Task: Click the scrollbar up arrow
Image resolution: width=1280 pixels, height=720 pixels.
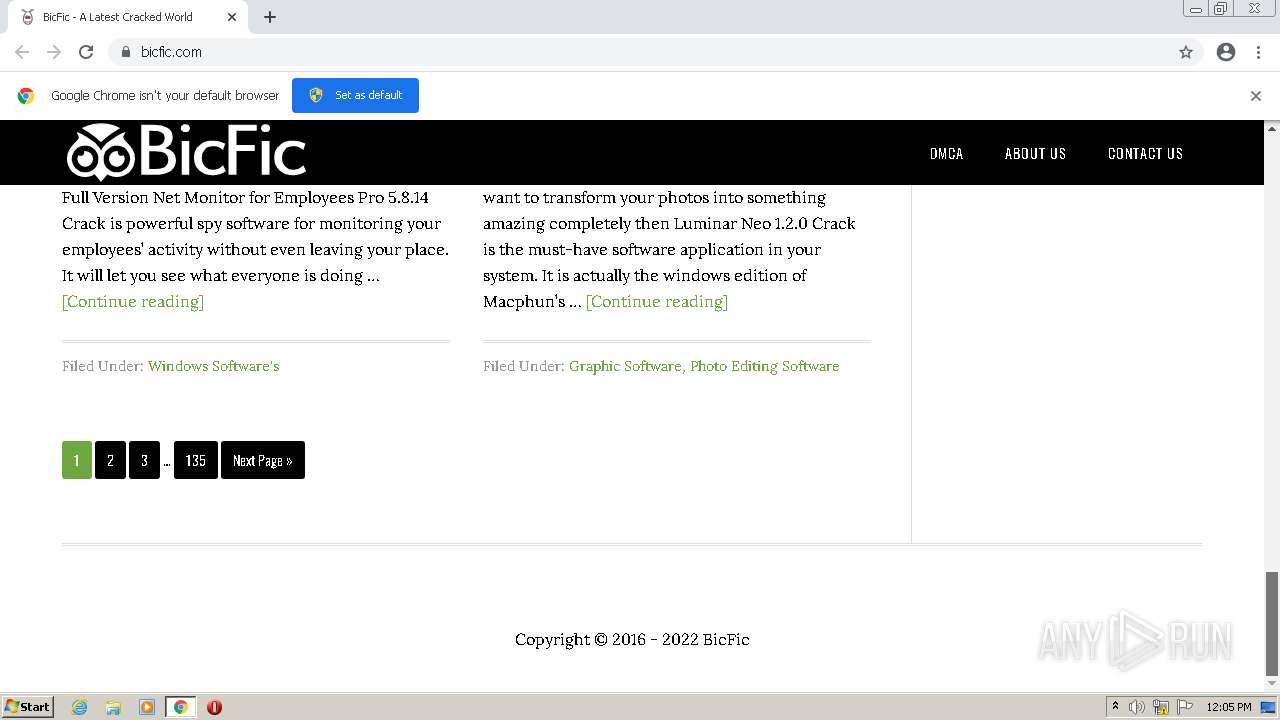Action: [1272, 128]
